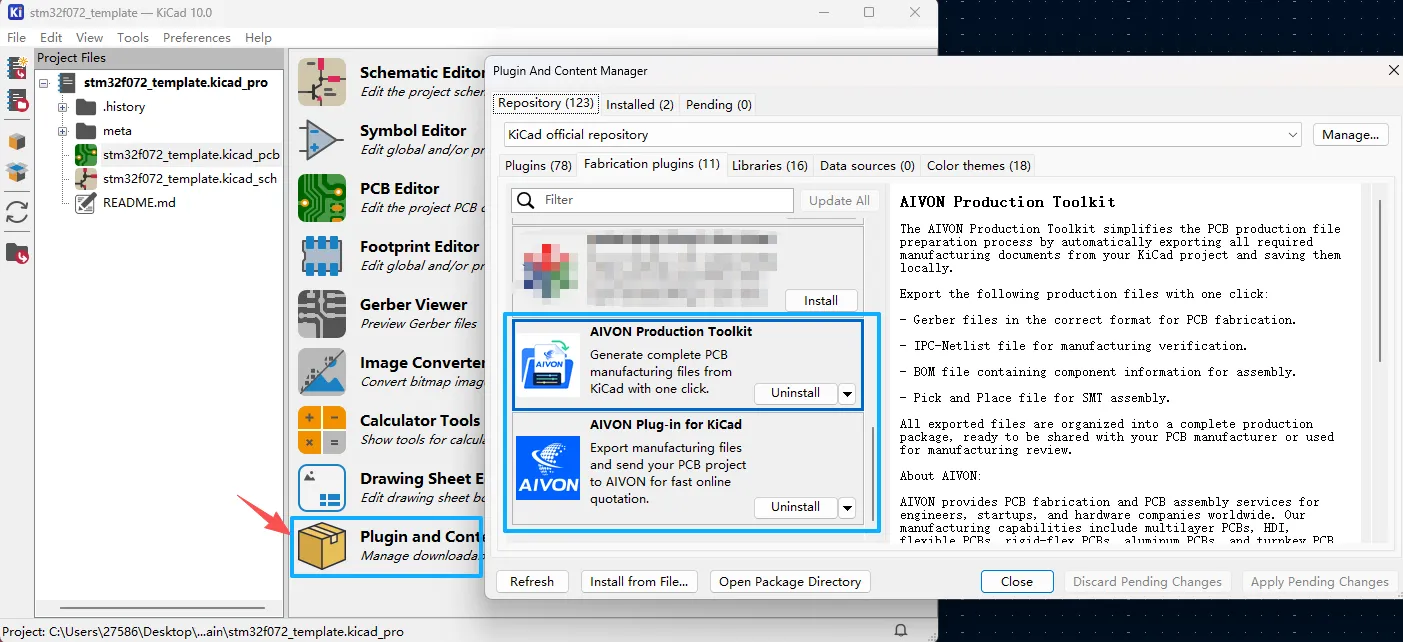Switch to Fabrication plugins (11) tab
This screenshot has width=1403, height=642.
click(652, 164)
